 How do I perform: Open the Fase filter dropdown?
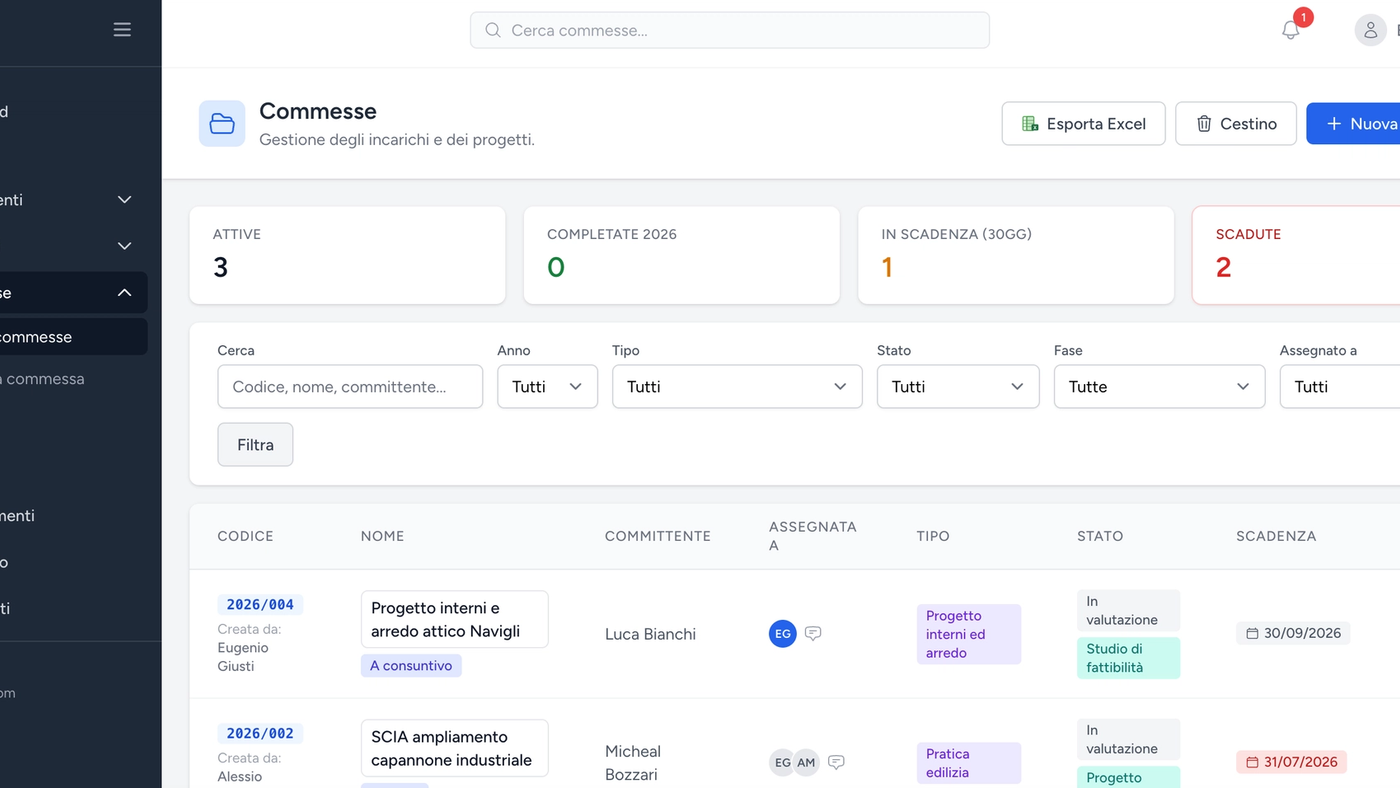tap(1159, 387)
